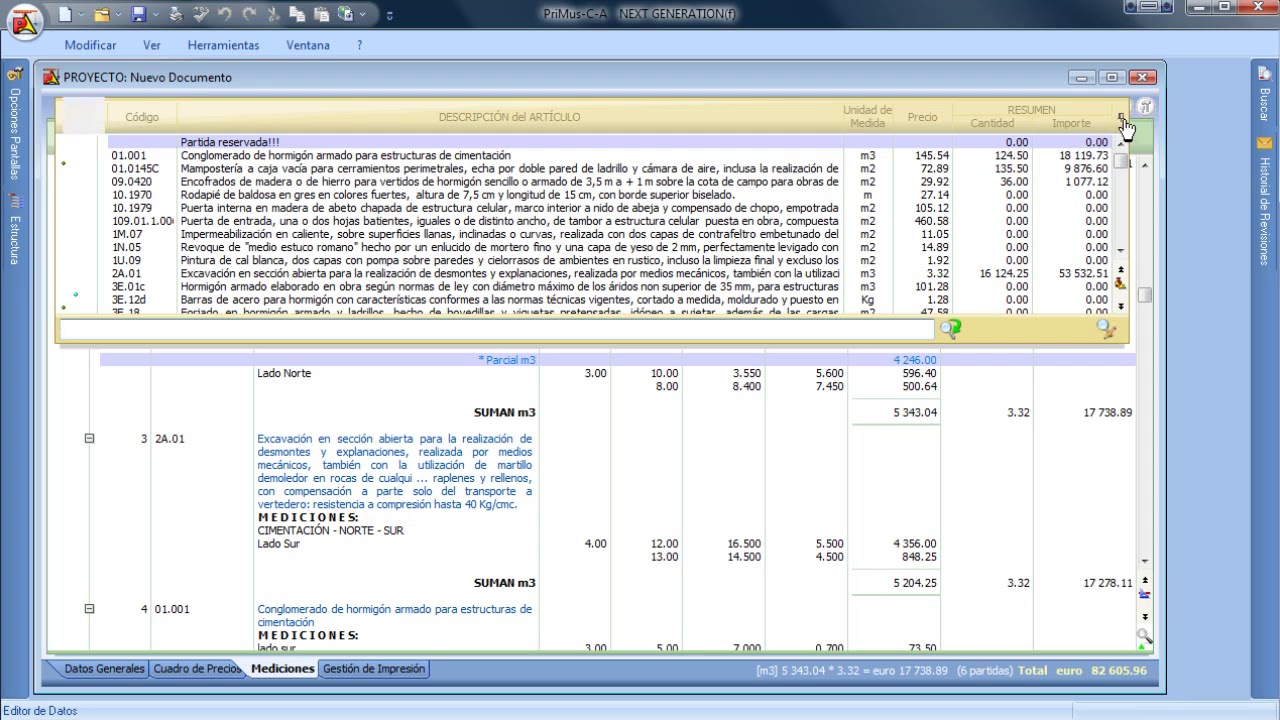Click the open folder toolbar icon
The image size is (1280, 720).
(101, 15)
